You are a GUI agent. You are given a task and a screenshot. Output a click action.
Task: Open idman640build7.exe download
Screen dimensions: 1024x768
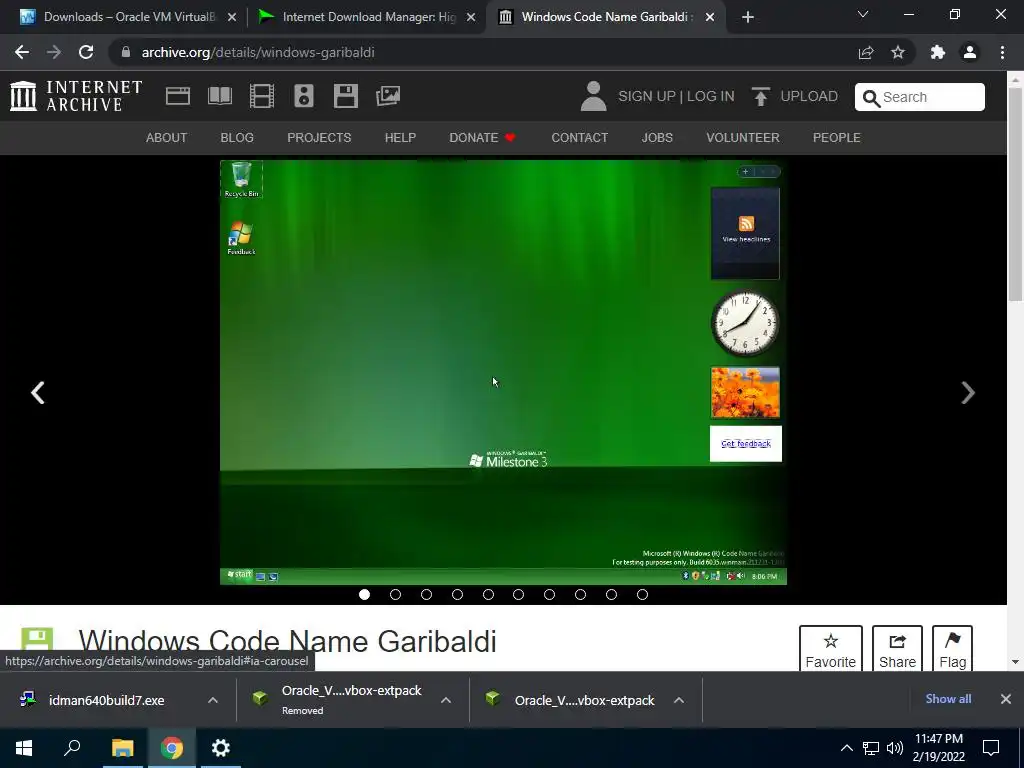pyautogui.click(x=106, y=700)
